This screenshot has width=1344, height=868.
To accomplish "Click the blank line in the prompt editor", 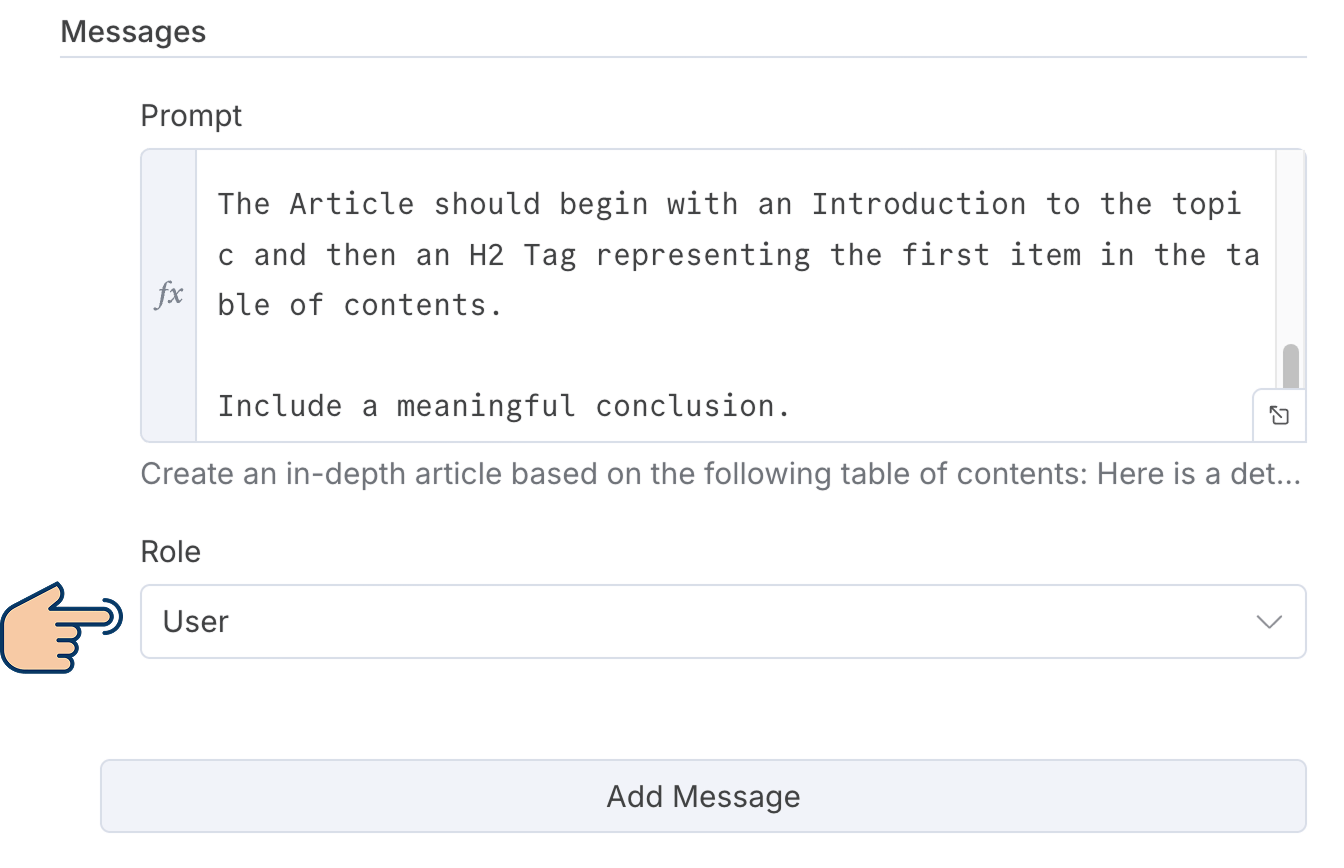I will pyautogui.click(x=700, y=356).
